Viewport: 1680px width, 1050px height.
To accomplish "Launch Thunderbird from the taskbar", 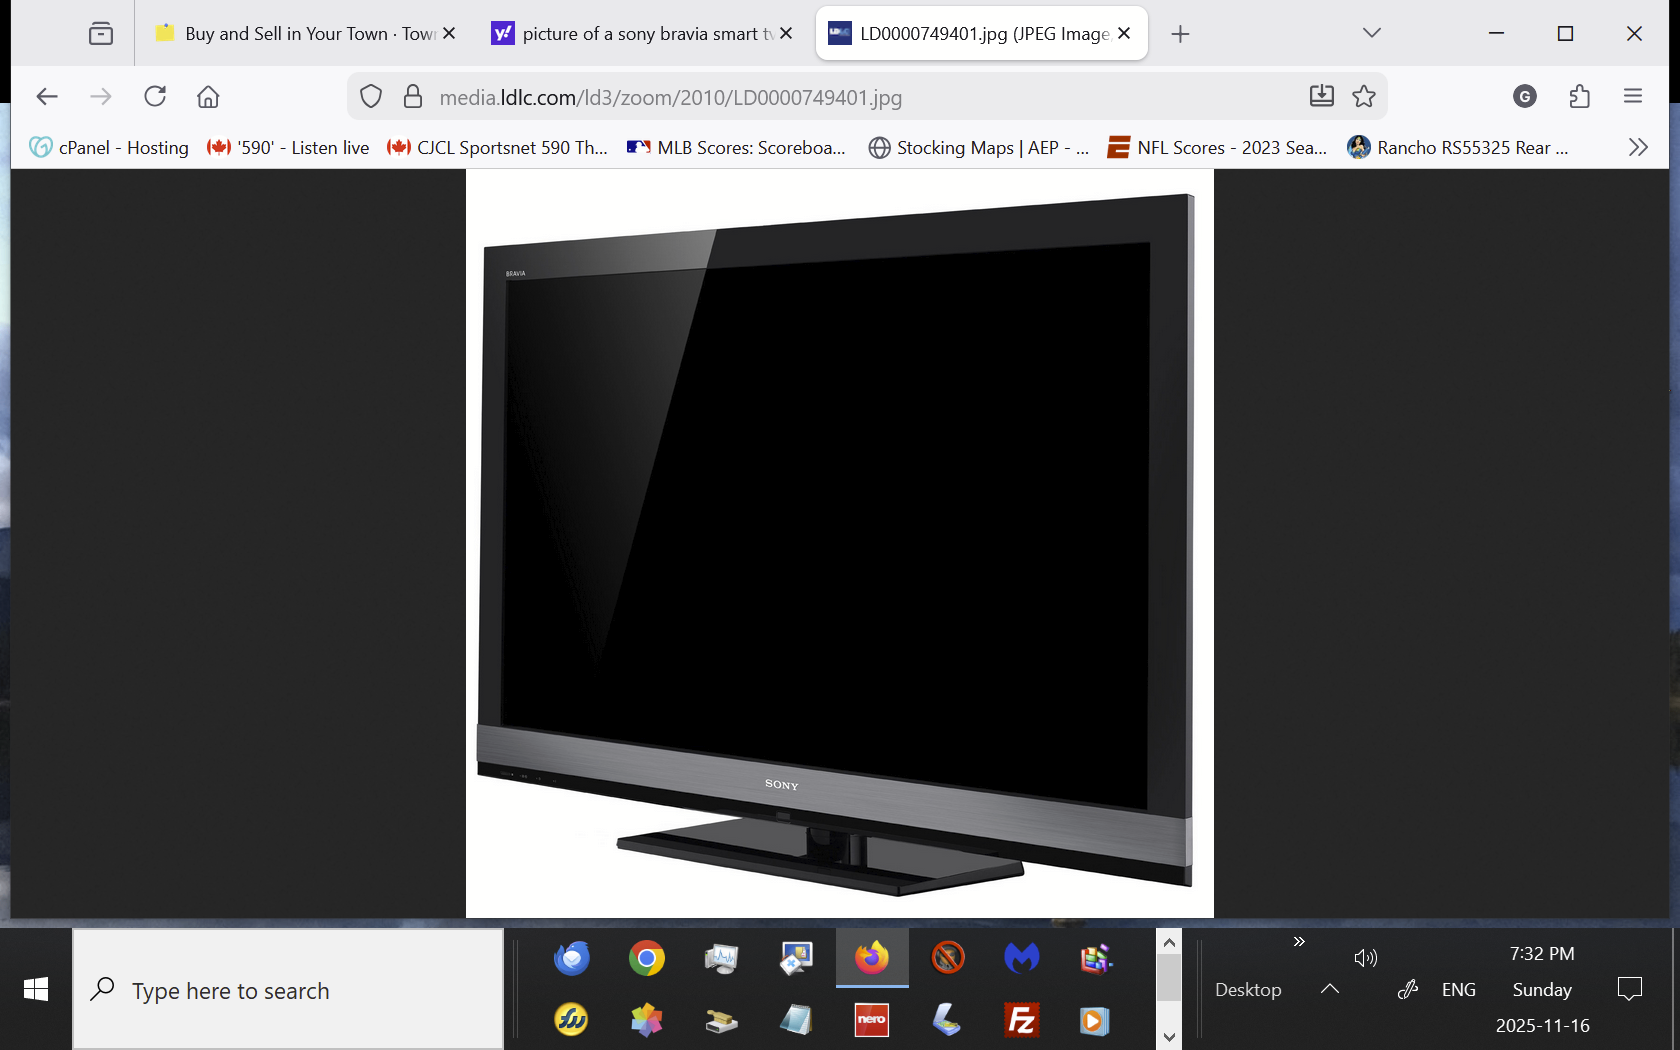I will [x=571, y=958].
